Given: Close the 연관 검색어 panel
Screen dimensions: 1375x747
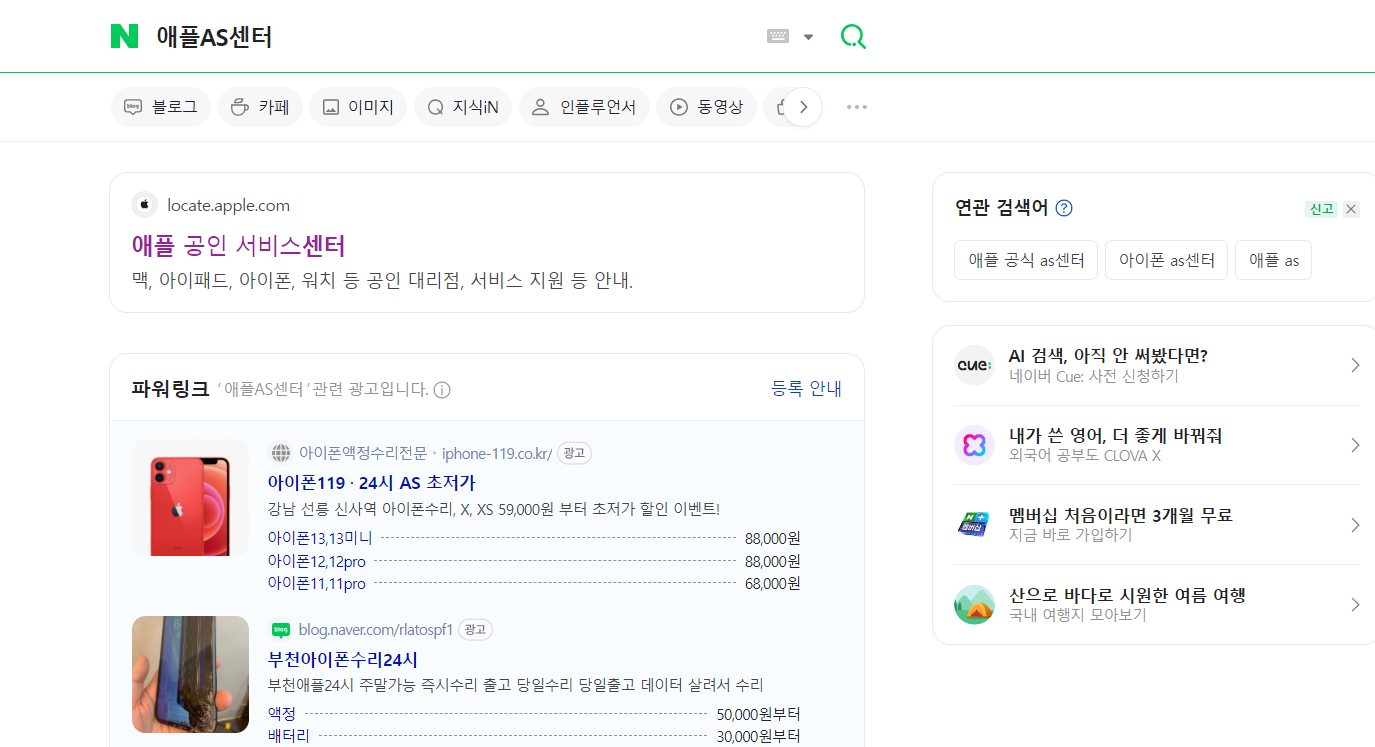Looking at the screenshot, I should 1351,209.
